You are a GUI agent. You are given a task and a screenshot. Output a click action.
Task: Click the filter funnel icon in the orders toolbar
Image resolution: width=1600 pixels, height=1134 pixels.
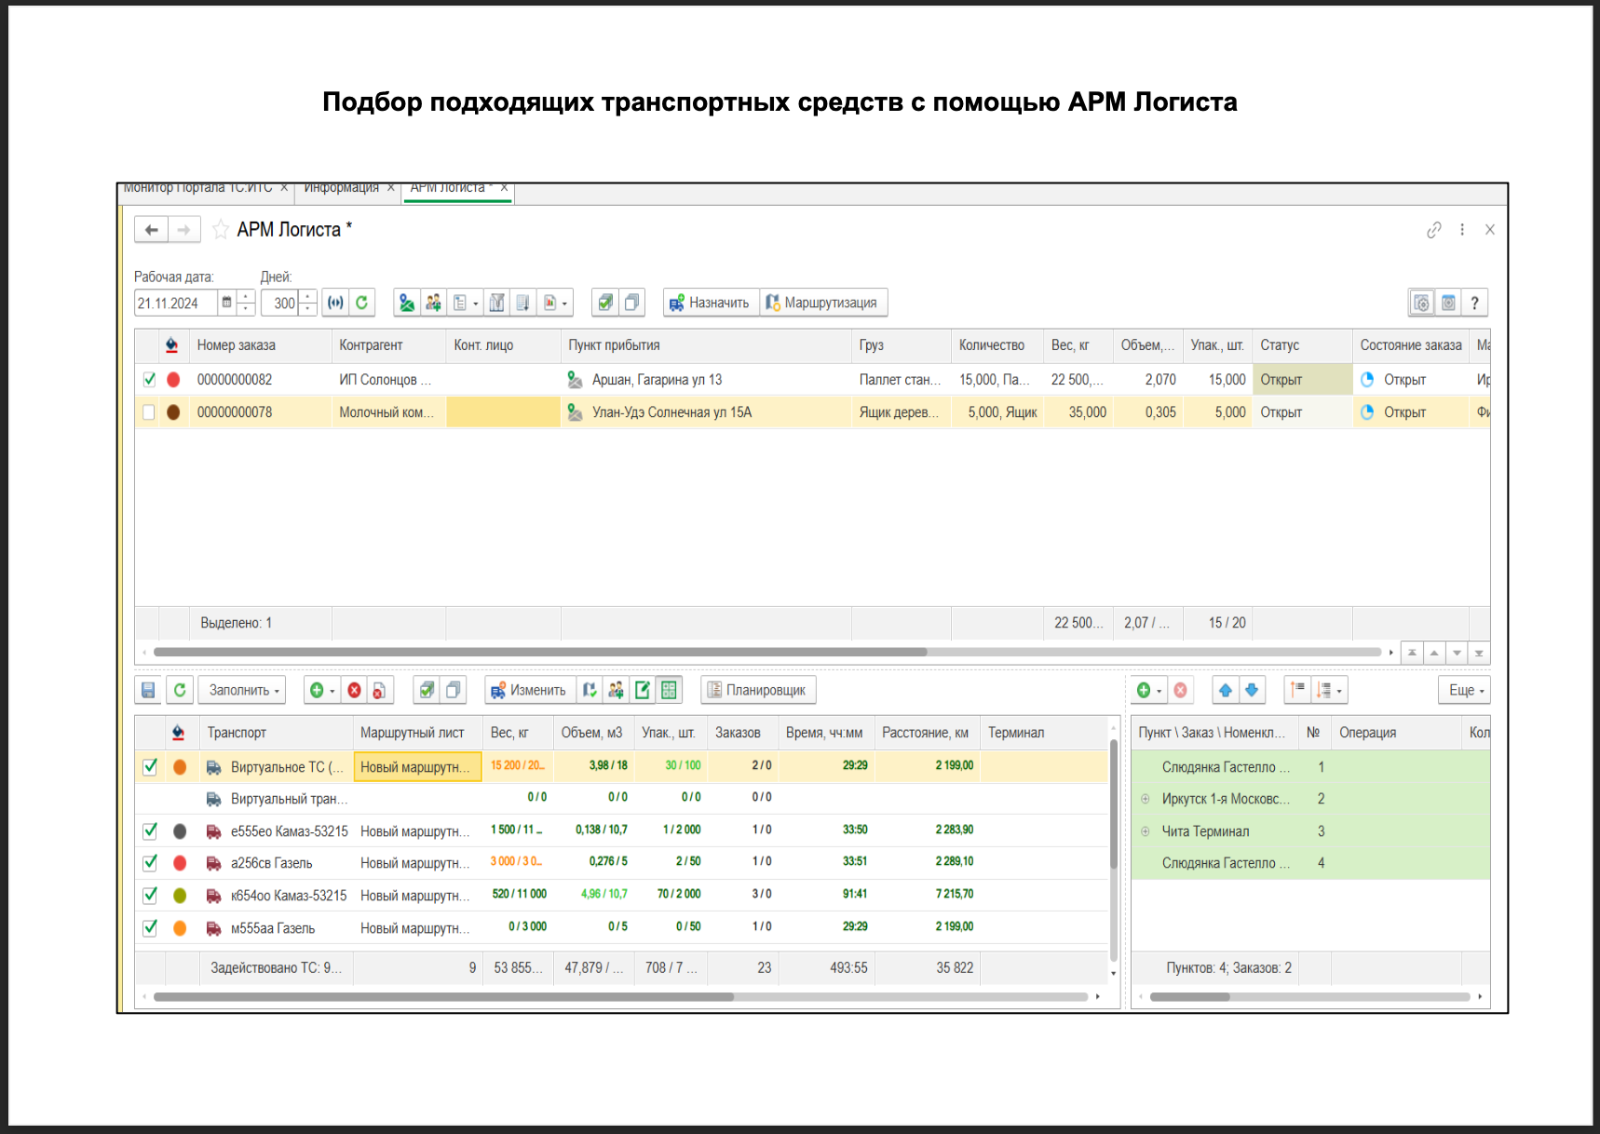pos(497,303)
